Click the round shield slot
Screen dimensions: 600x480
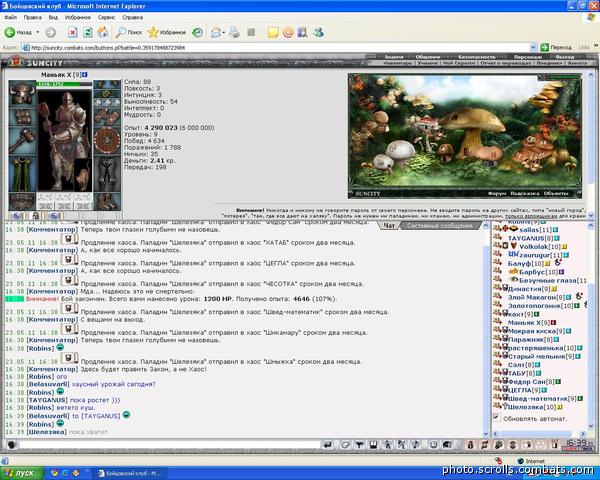tap(107, 140)
